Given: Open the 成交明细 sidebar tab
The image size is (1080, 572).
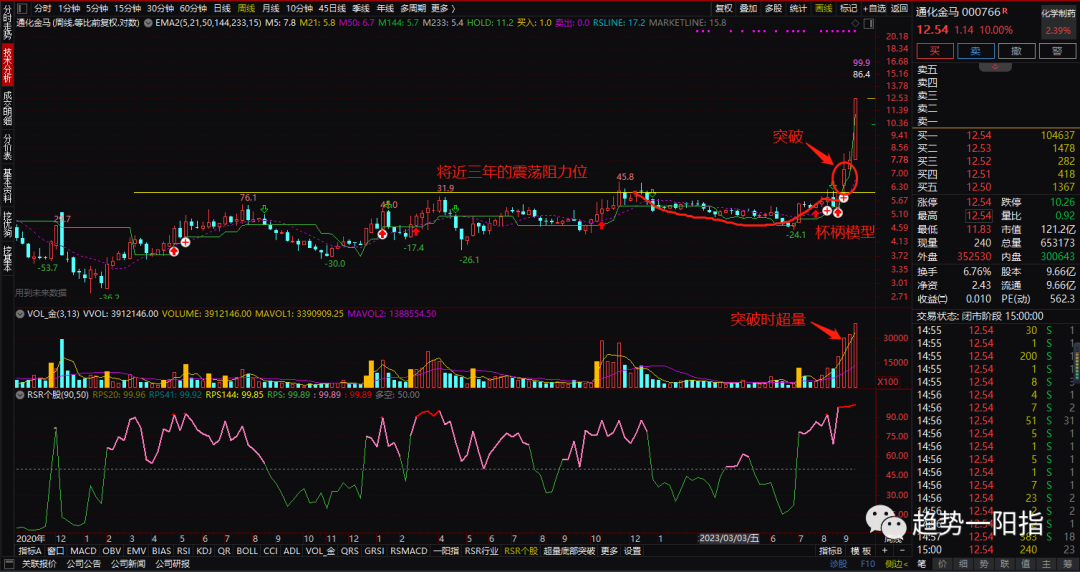Looking at the screenshot, I should 8,108.
